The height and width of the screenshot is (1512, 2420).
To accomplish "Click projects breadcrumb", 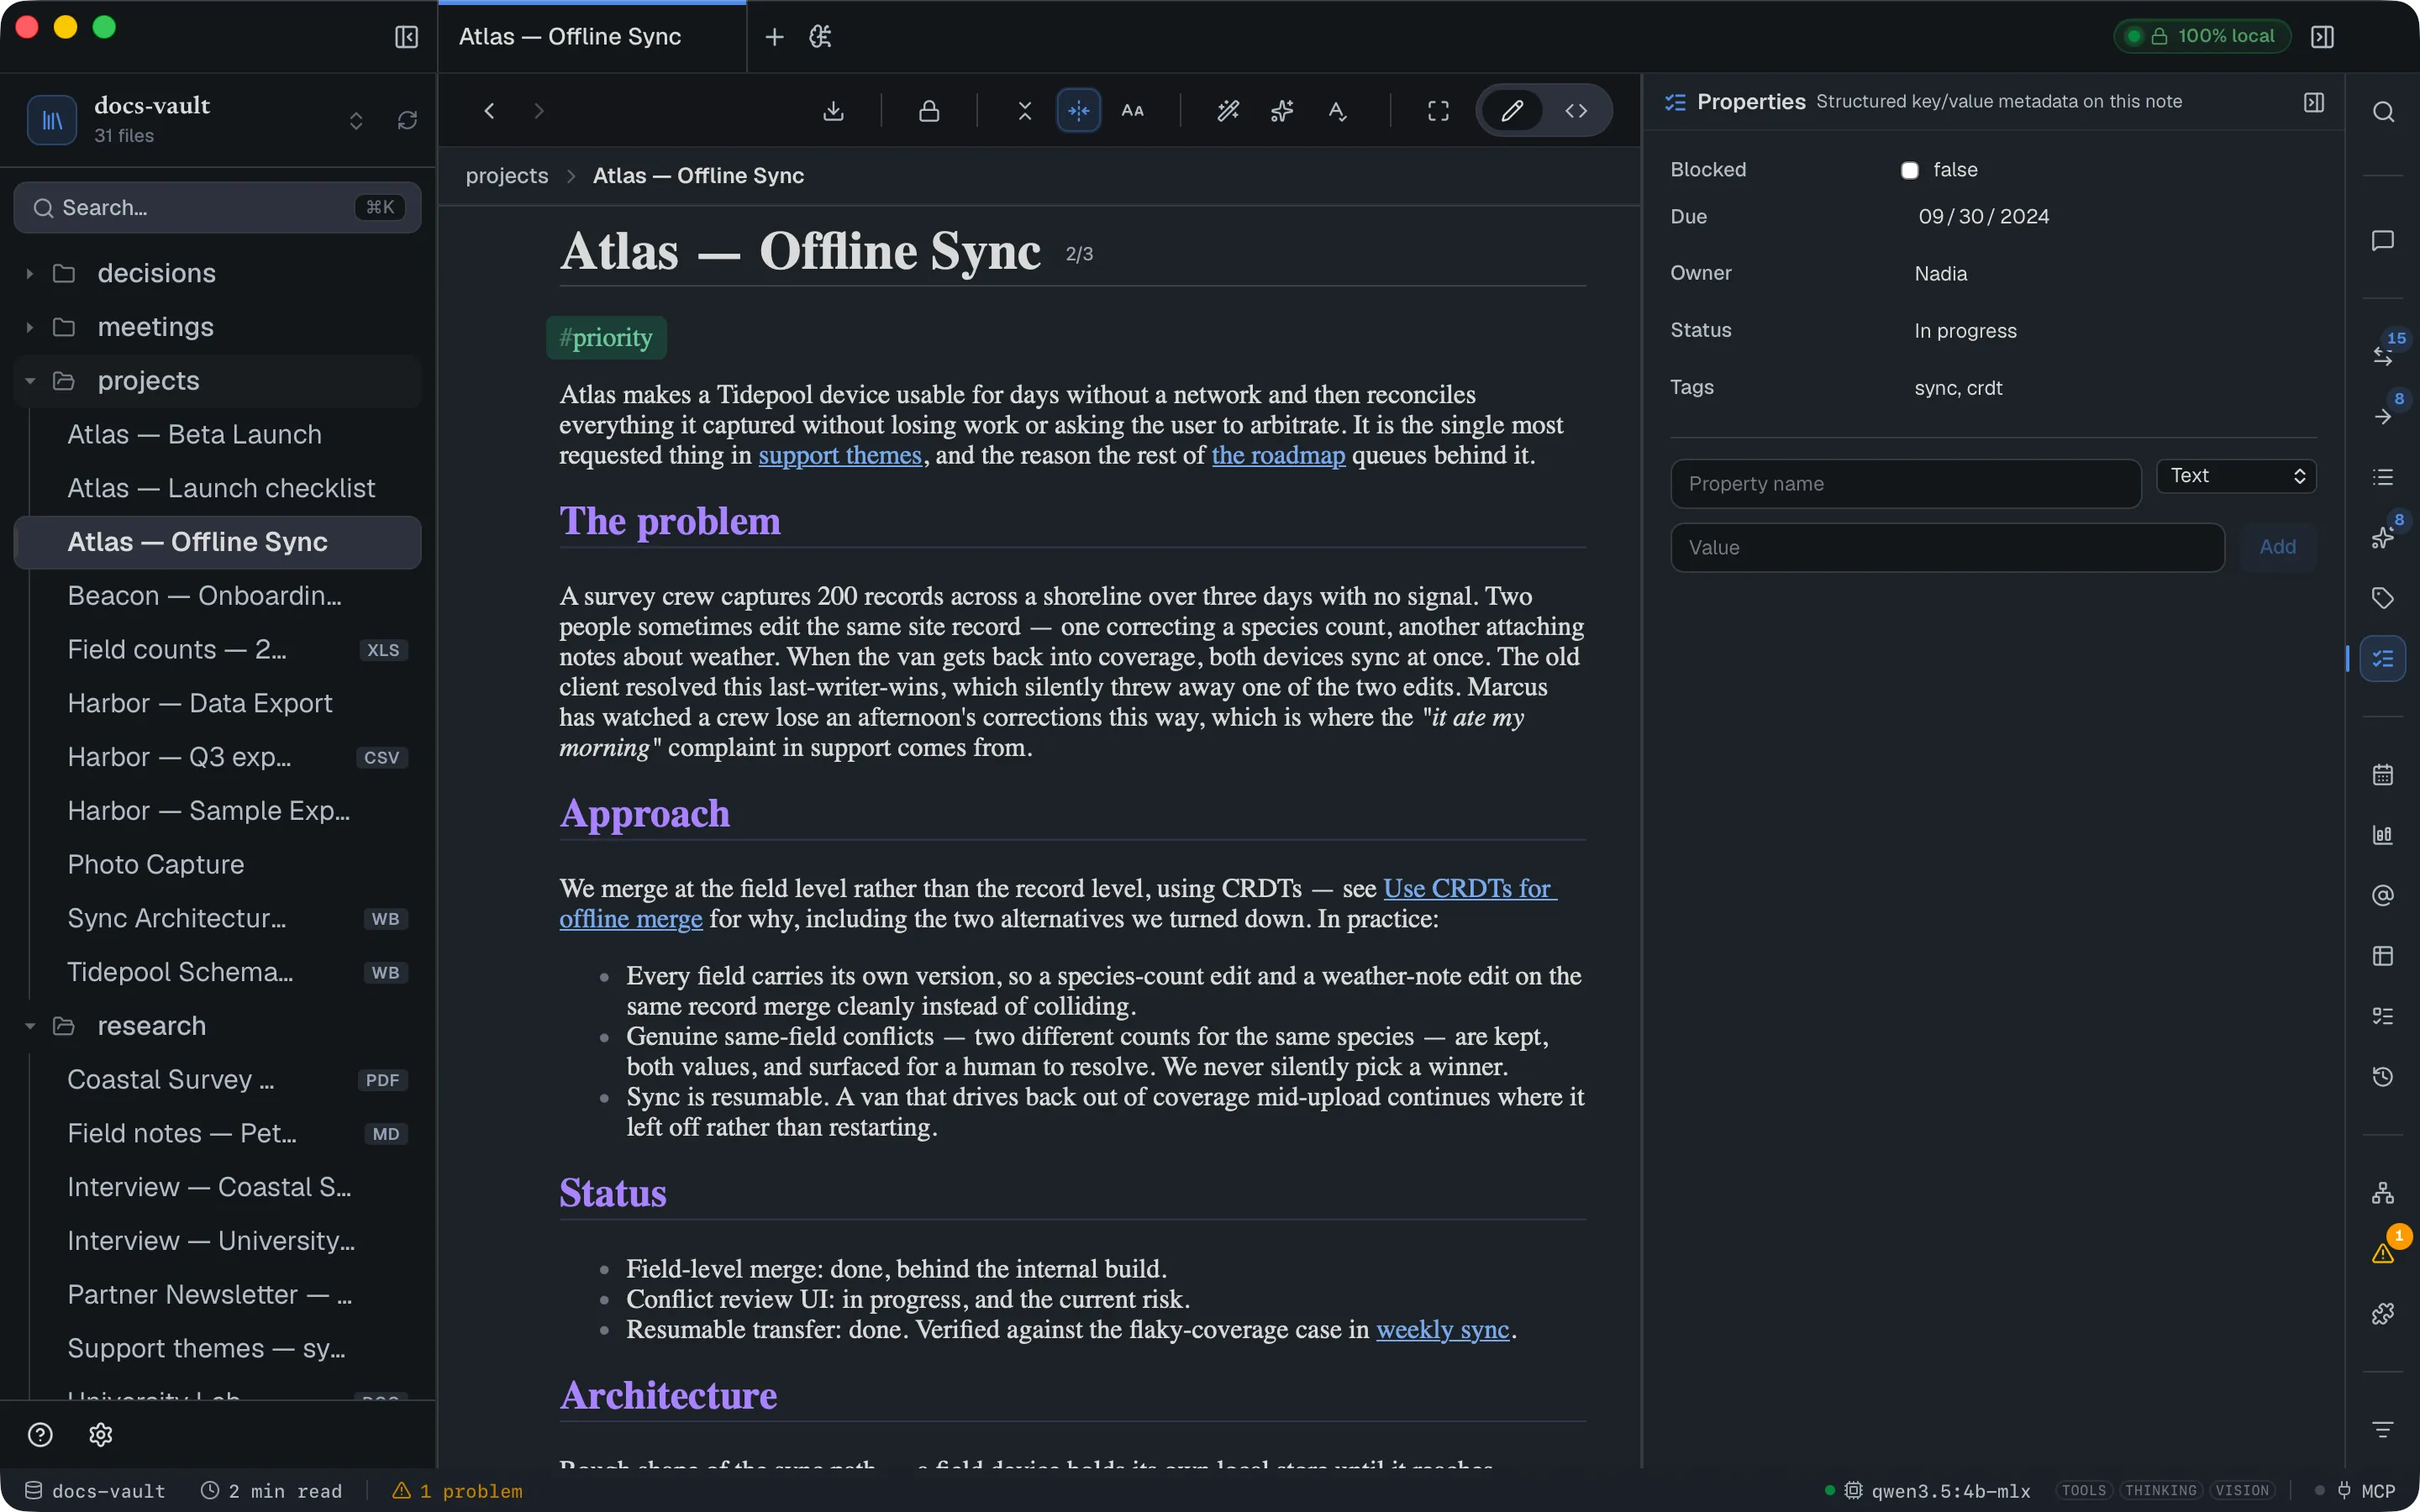I will click(x=507, y=176).
